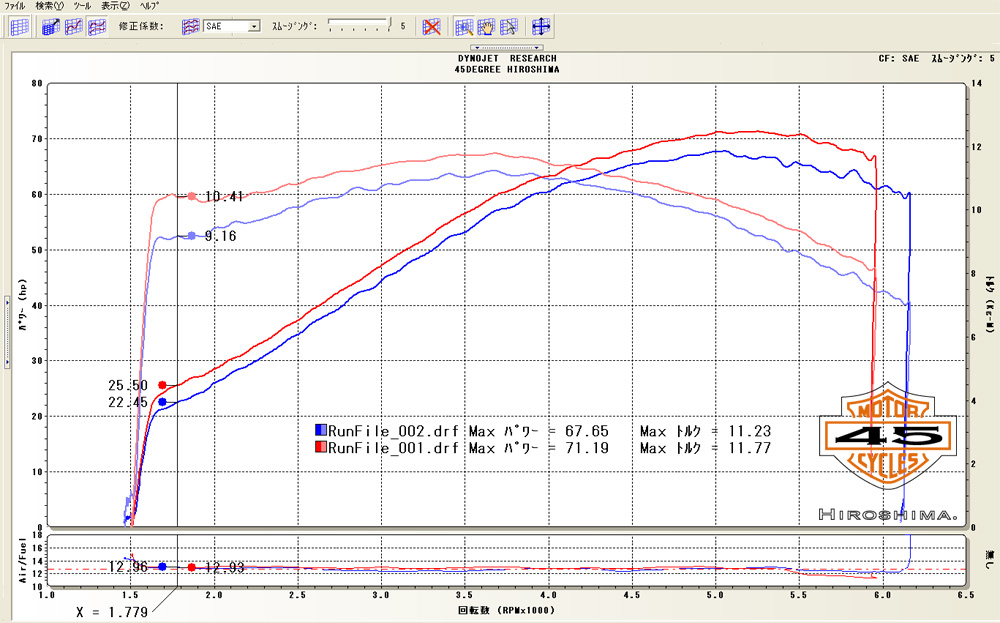Select the hand pan tool
Image resolution: width=1000 pixels, height=623 pixels.
(487, 27)
